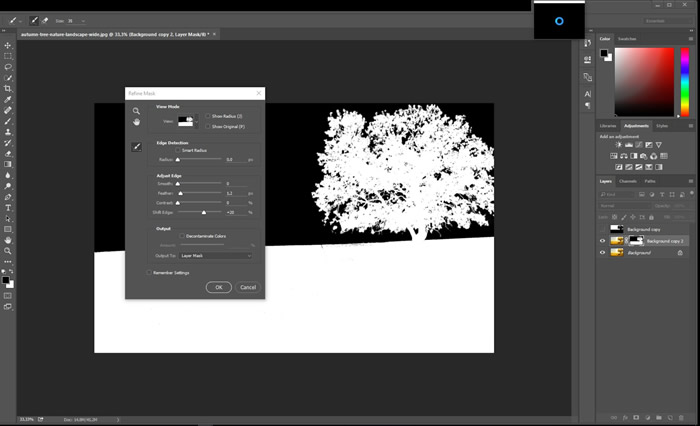Click the Feather slider handle
The width and height of the screenshot is (700, 426).
tap(180, 193)
